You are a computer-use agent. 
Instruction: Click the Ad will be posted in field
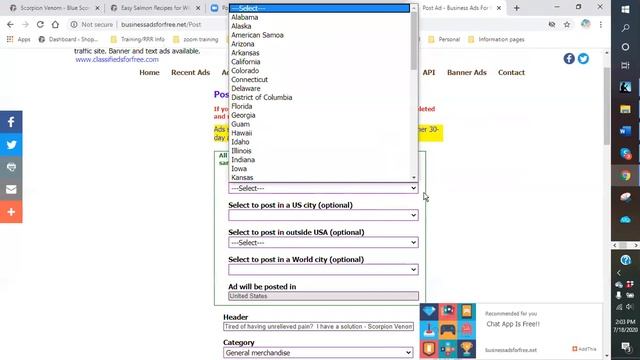(323, 296)
